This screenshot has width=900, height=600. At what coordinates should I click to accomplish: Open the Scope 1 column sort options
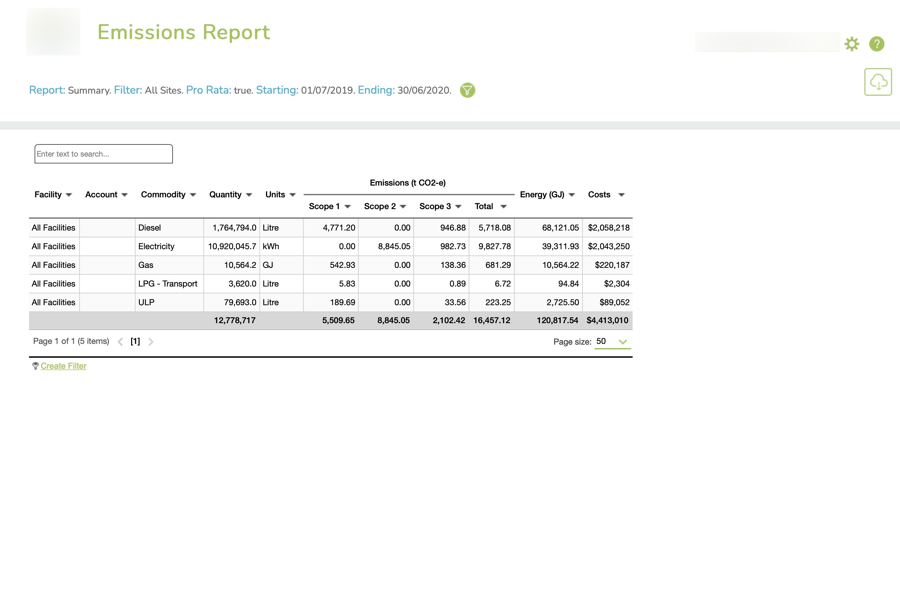point(346,206)
